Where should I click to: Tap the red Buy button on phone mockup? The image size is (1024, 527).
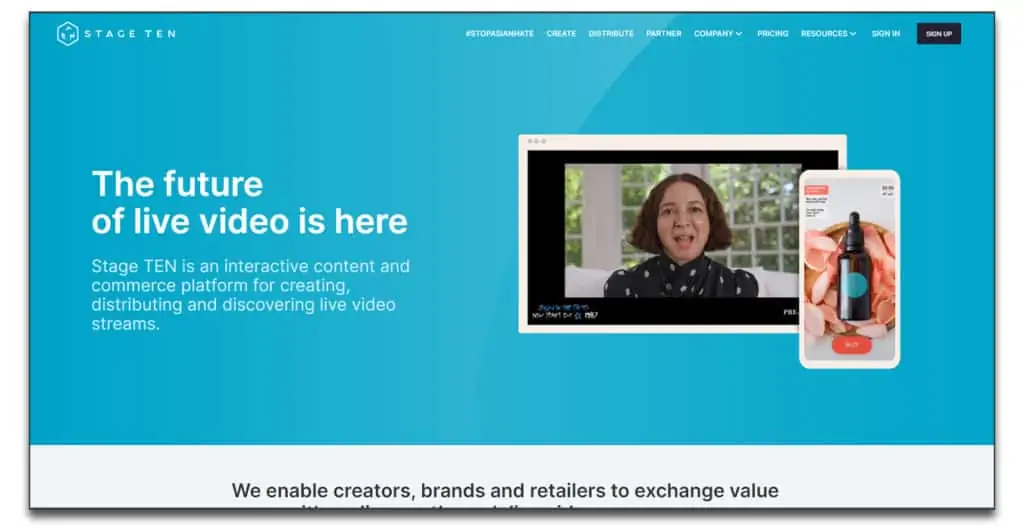(851, 344)
